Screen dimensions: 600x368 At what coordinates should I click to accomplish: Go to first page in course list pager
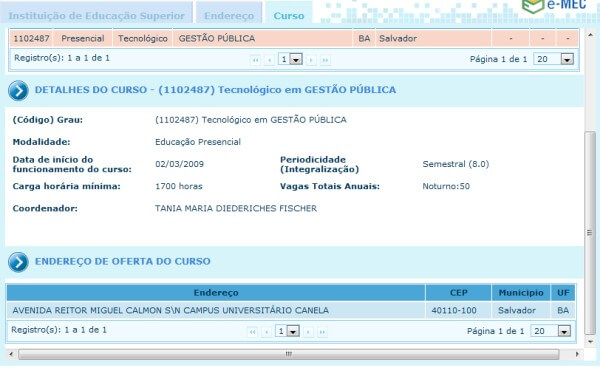[x=255, y=60]
